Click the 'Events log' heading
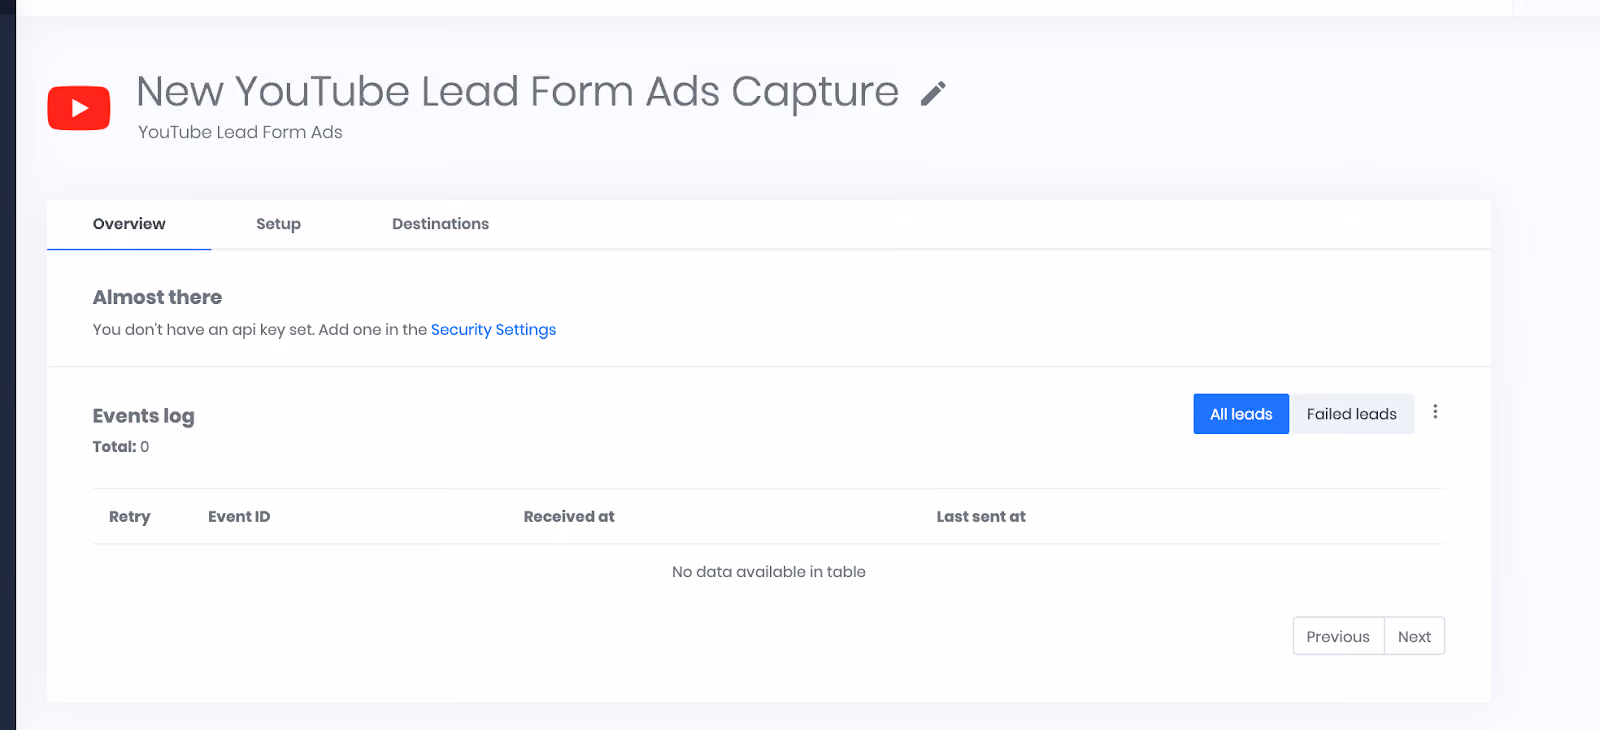1600x730 pixels. coord(144,416)
